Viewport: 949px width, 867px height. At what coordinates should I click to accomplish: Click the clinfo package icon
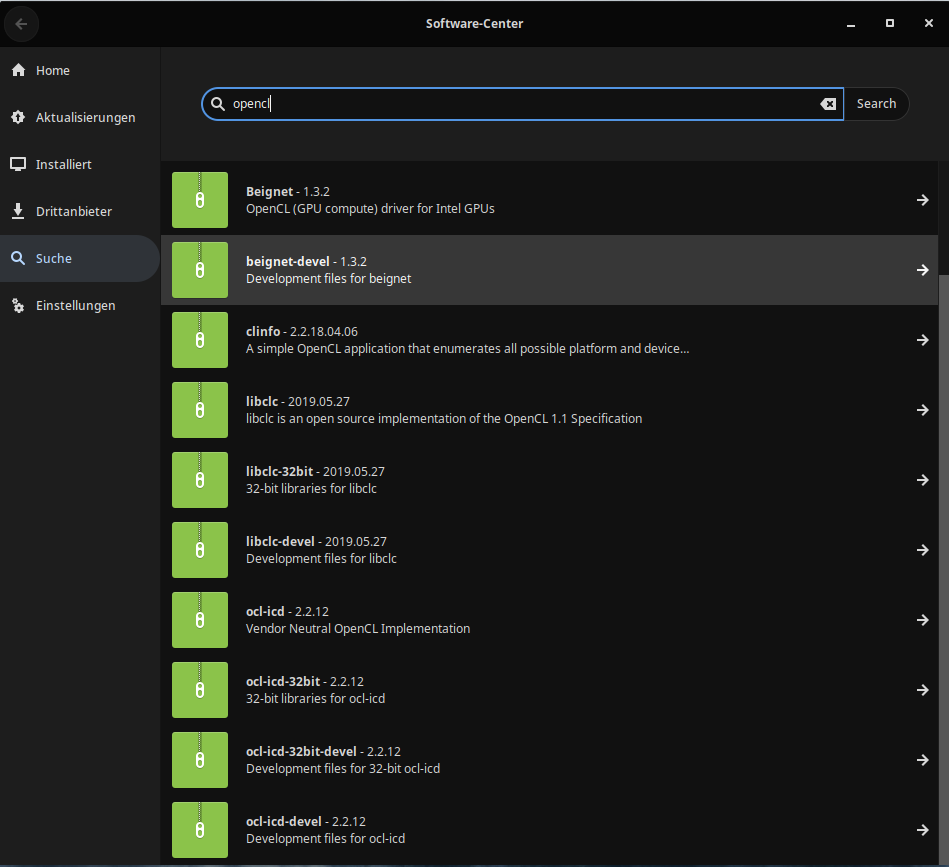coord(199,340)
